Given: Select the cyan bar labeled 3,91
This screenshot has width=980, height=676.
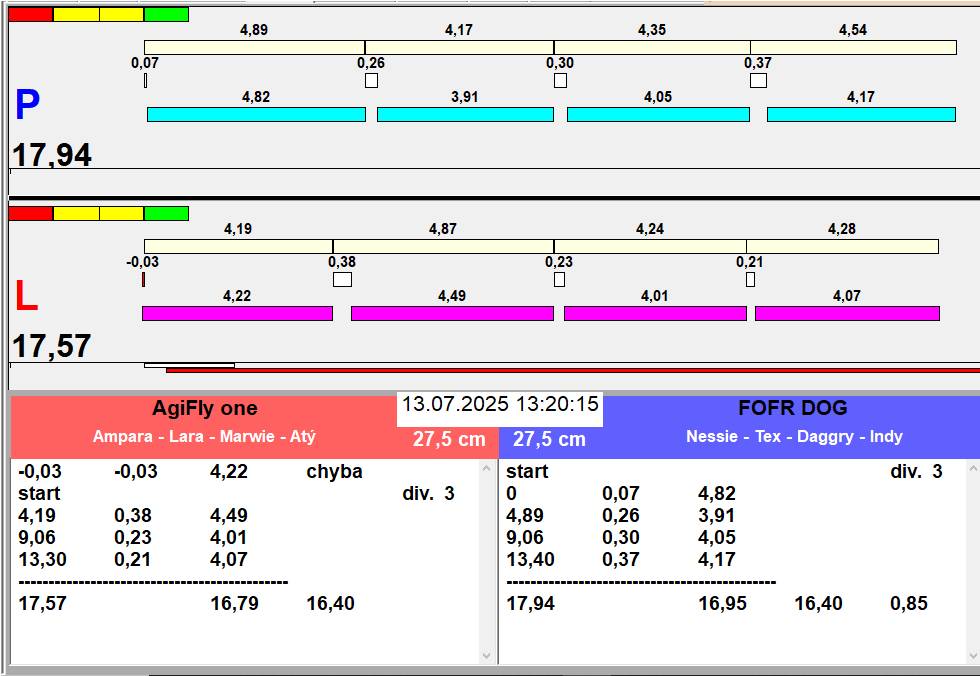Looking at the screenshot, I should [465, 114].
